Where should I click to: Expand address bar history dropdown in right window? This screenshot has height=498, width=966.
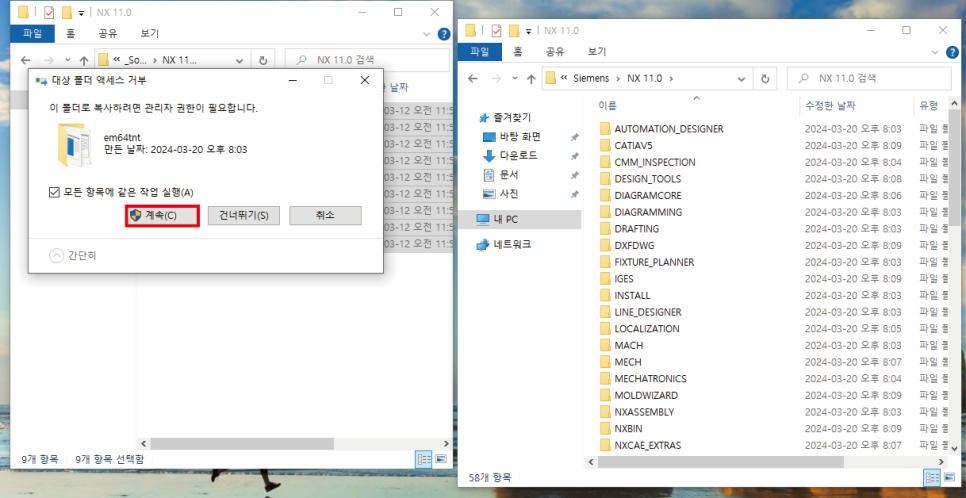[x=742, y=79]
